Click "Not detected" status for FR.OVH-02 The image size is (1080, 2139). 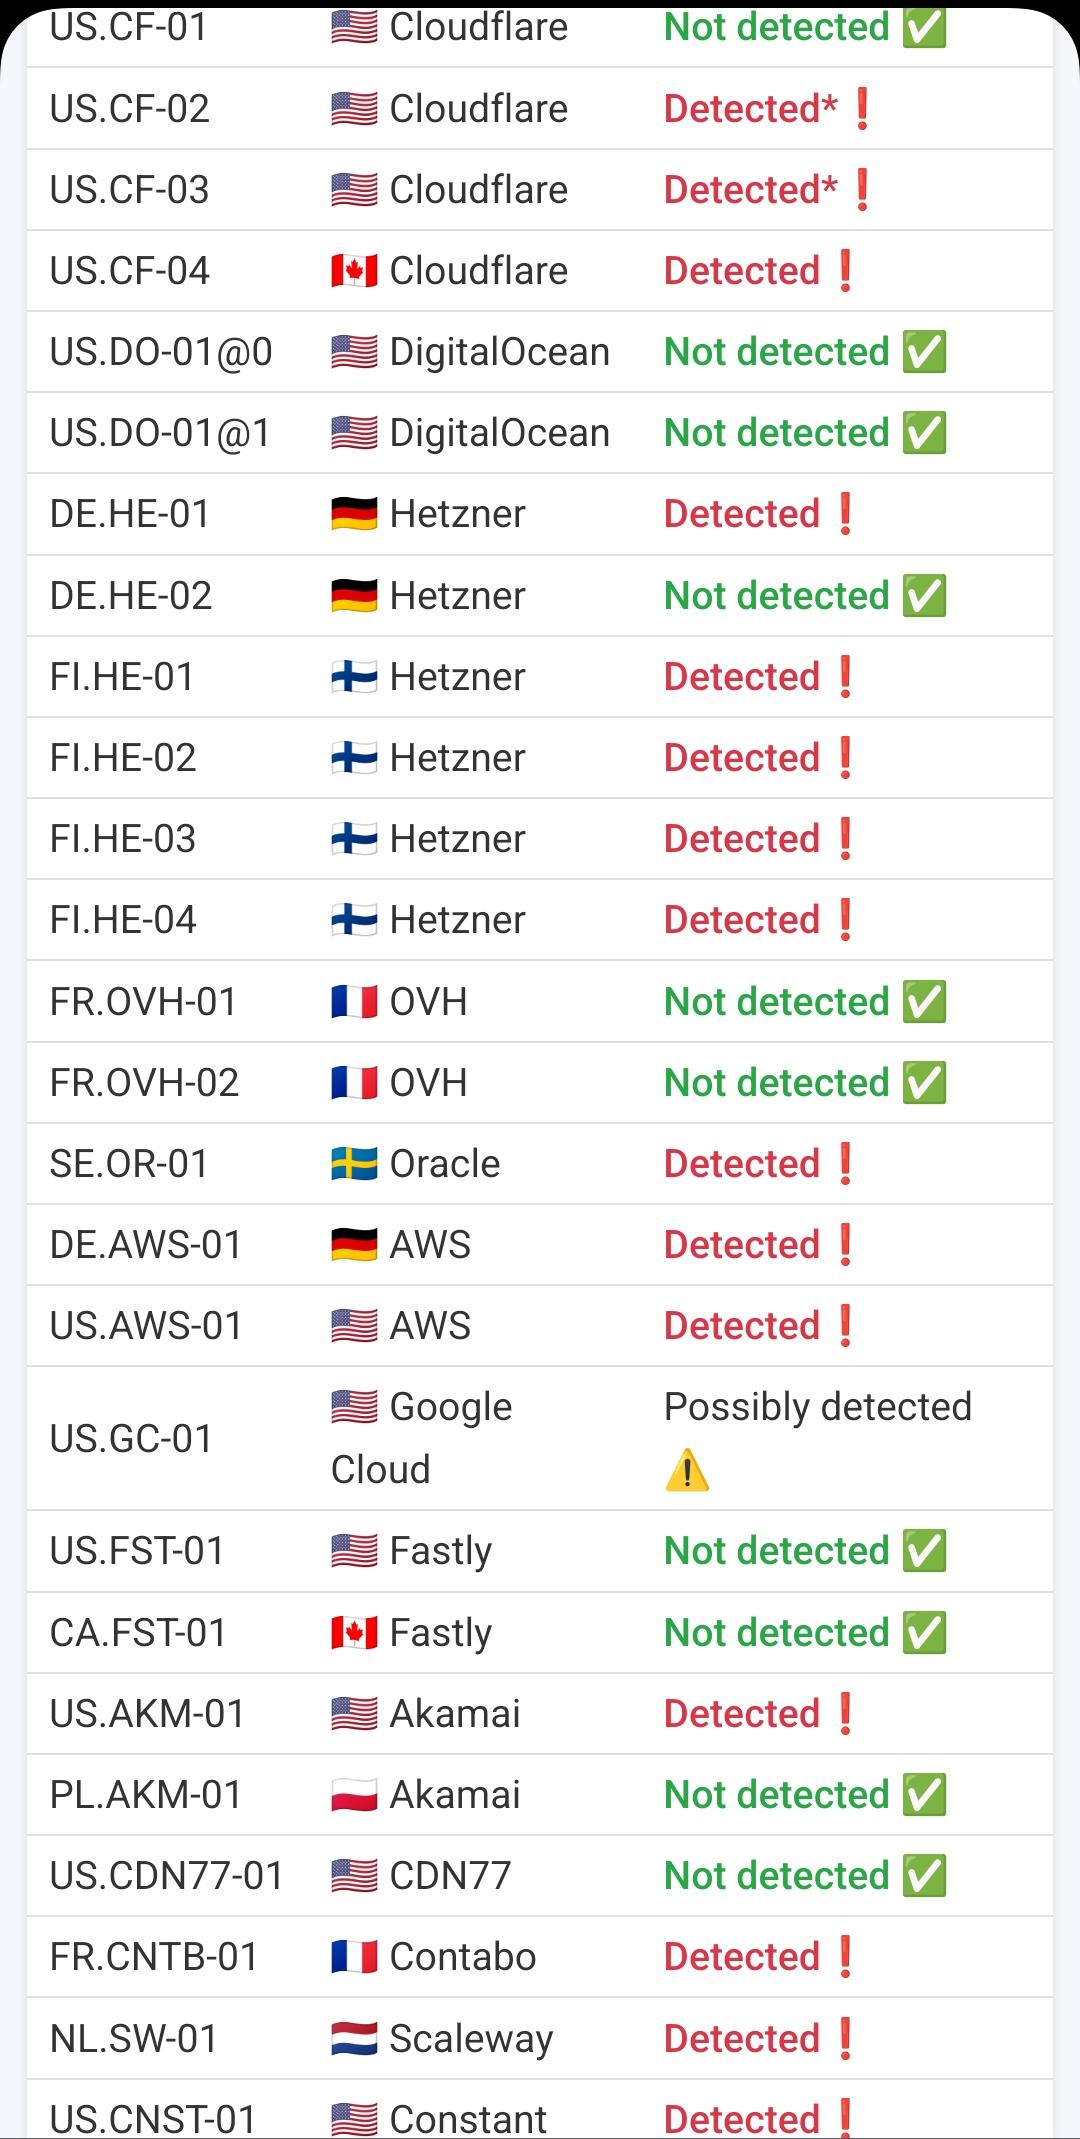776,1083
